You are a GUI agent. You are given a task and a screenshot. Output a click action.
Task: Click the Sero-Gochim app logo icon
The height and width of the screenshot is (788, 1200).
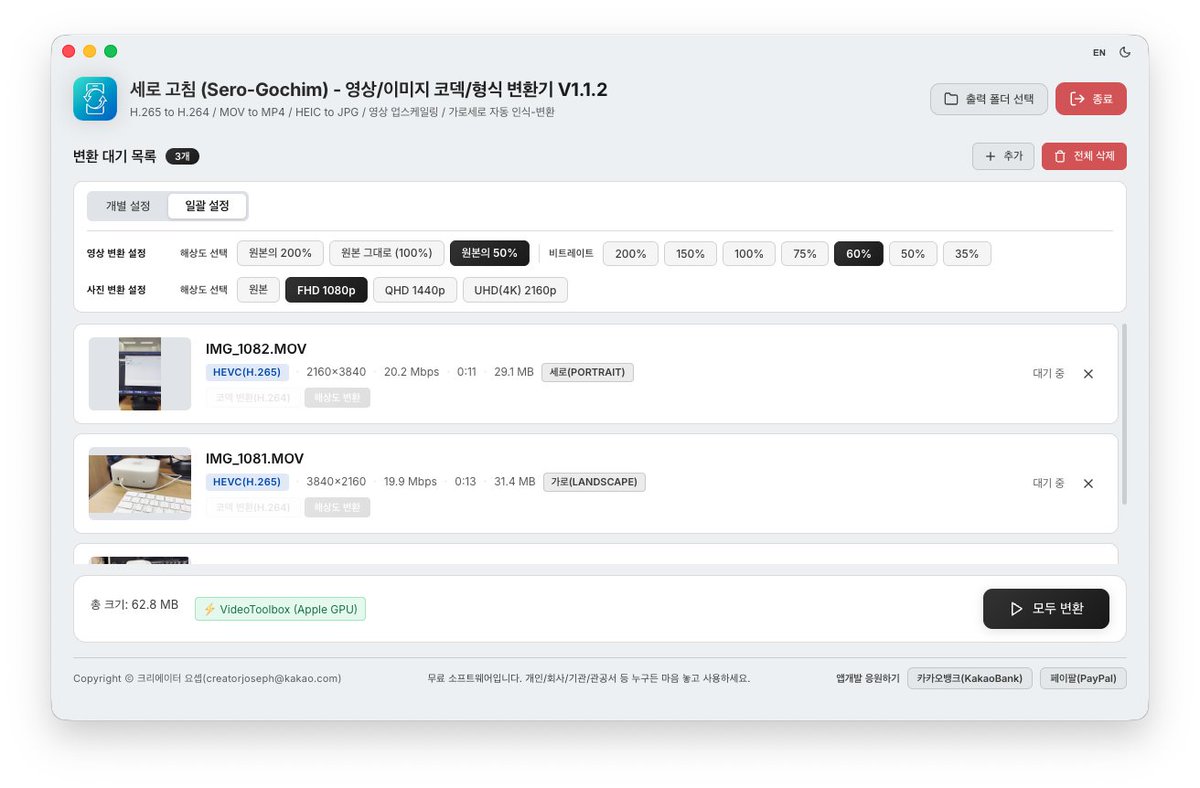(x=95, y=99)
